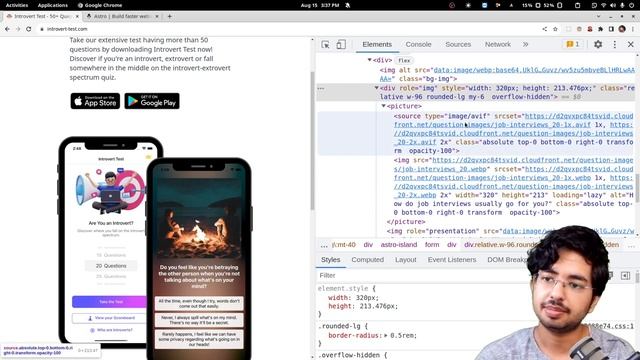Open the Chrome profile avatar
Screen dimensions: 640x360
click(x=622, y=29)
